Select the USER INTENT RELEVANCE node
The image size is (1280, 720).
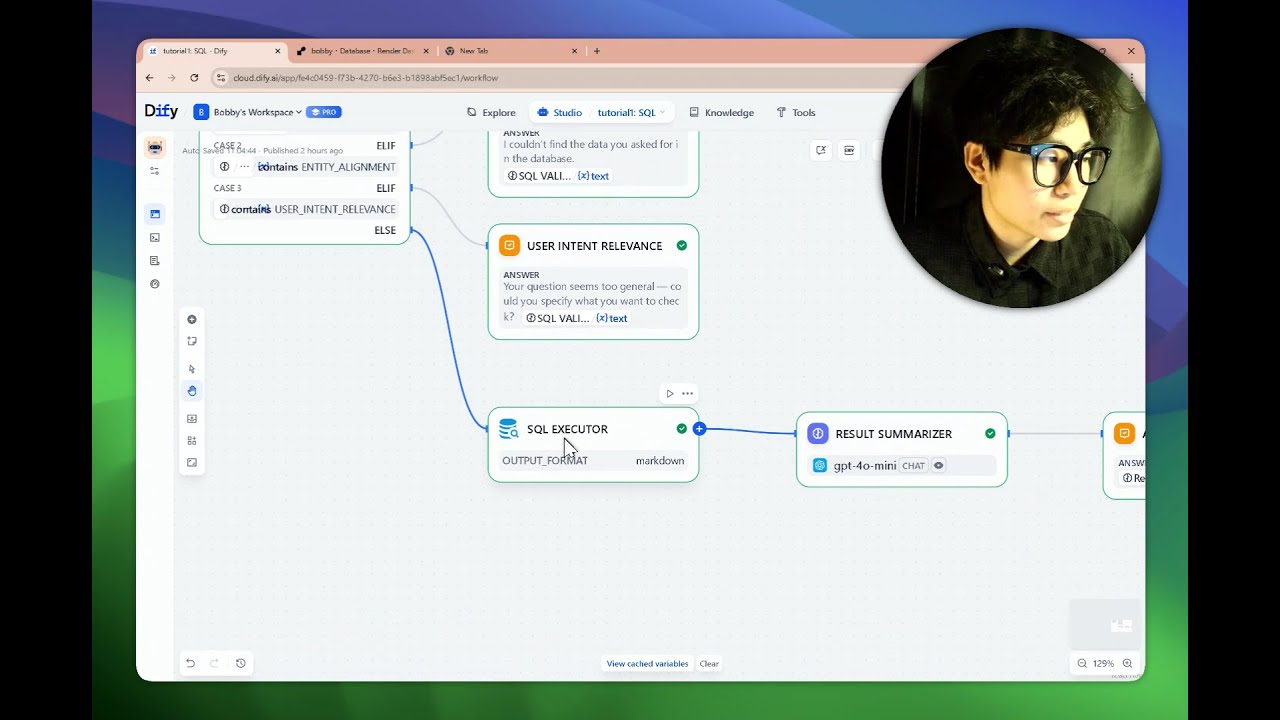(593, 282)
